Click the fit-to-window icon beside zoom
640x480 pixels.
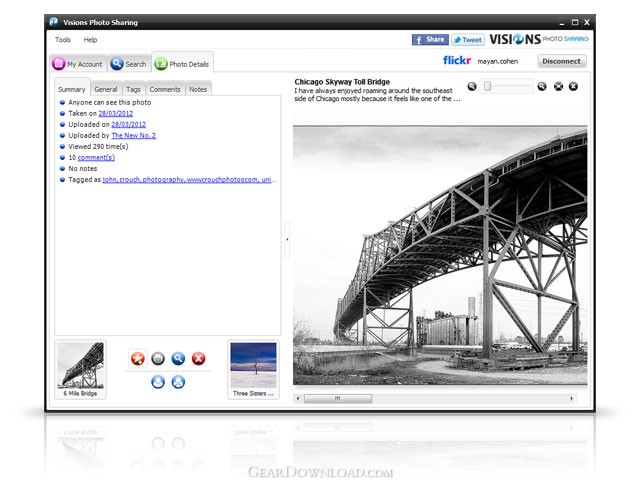tap(558, 86)
